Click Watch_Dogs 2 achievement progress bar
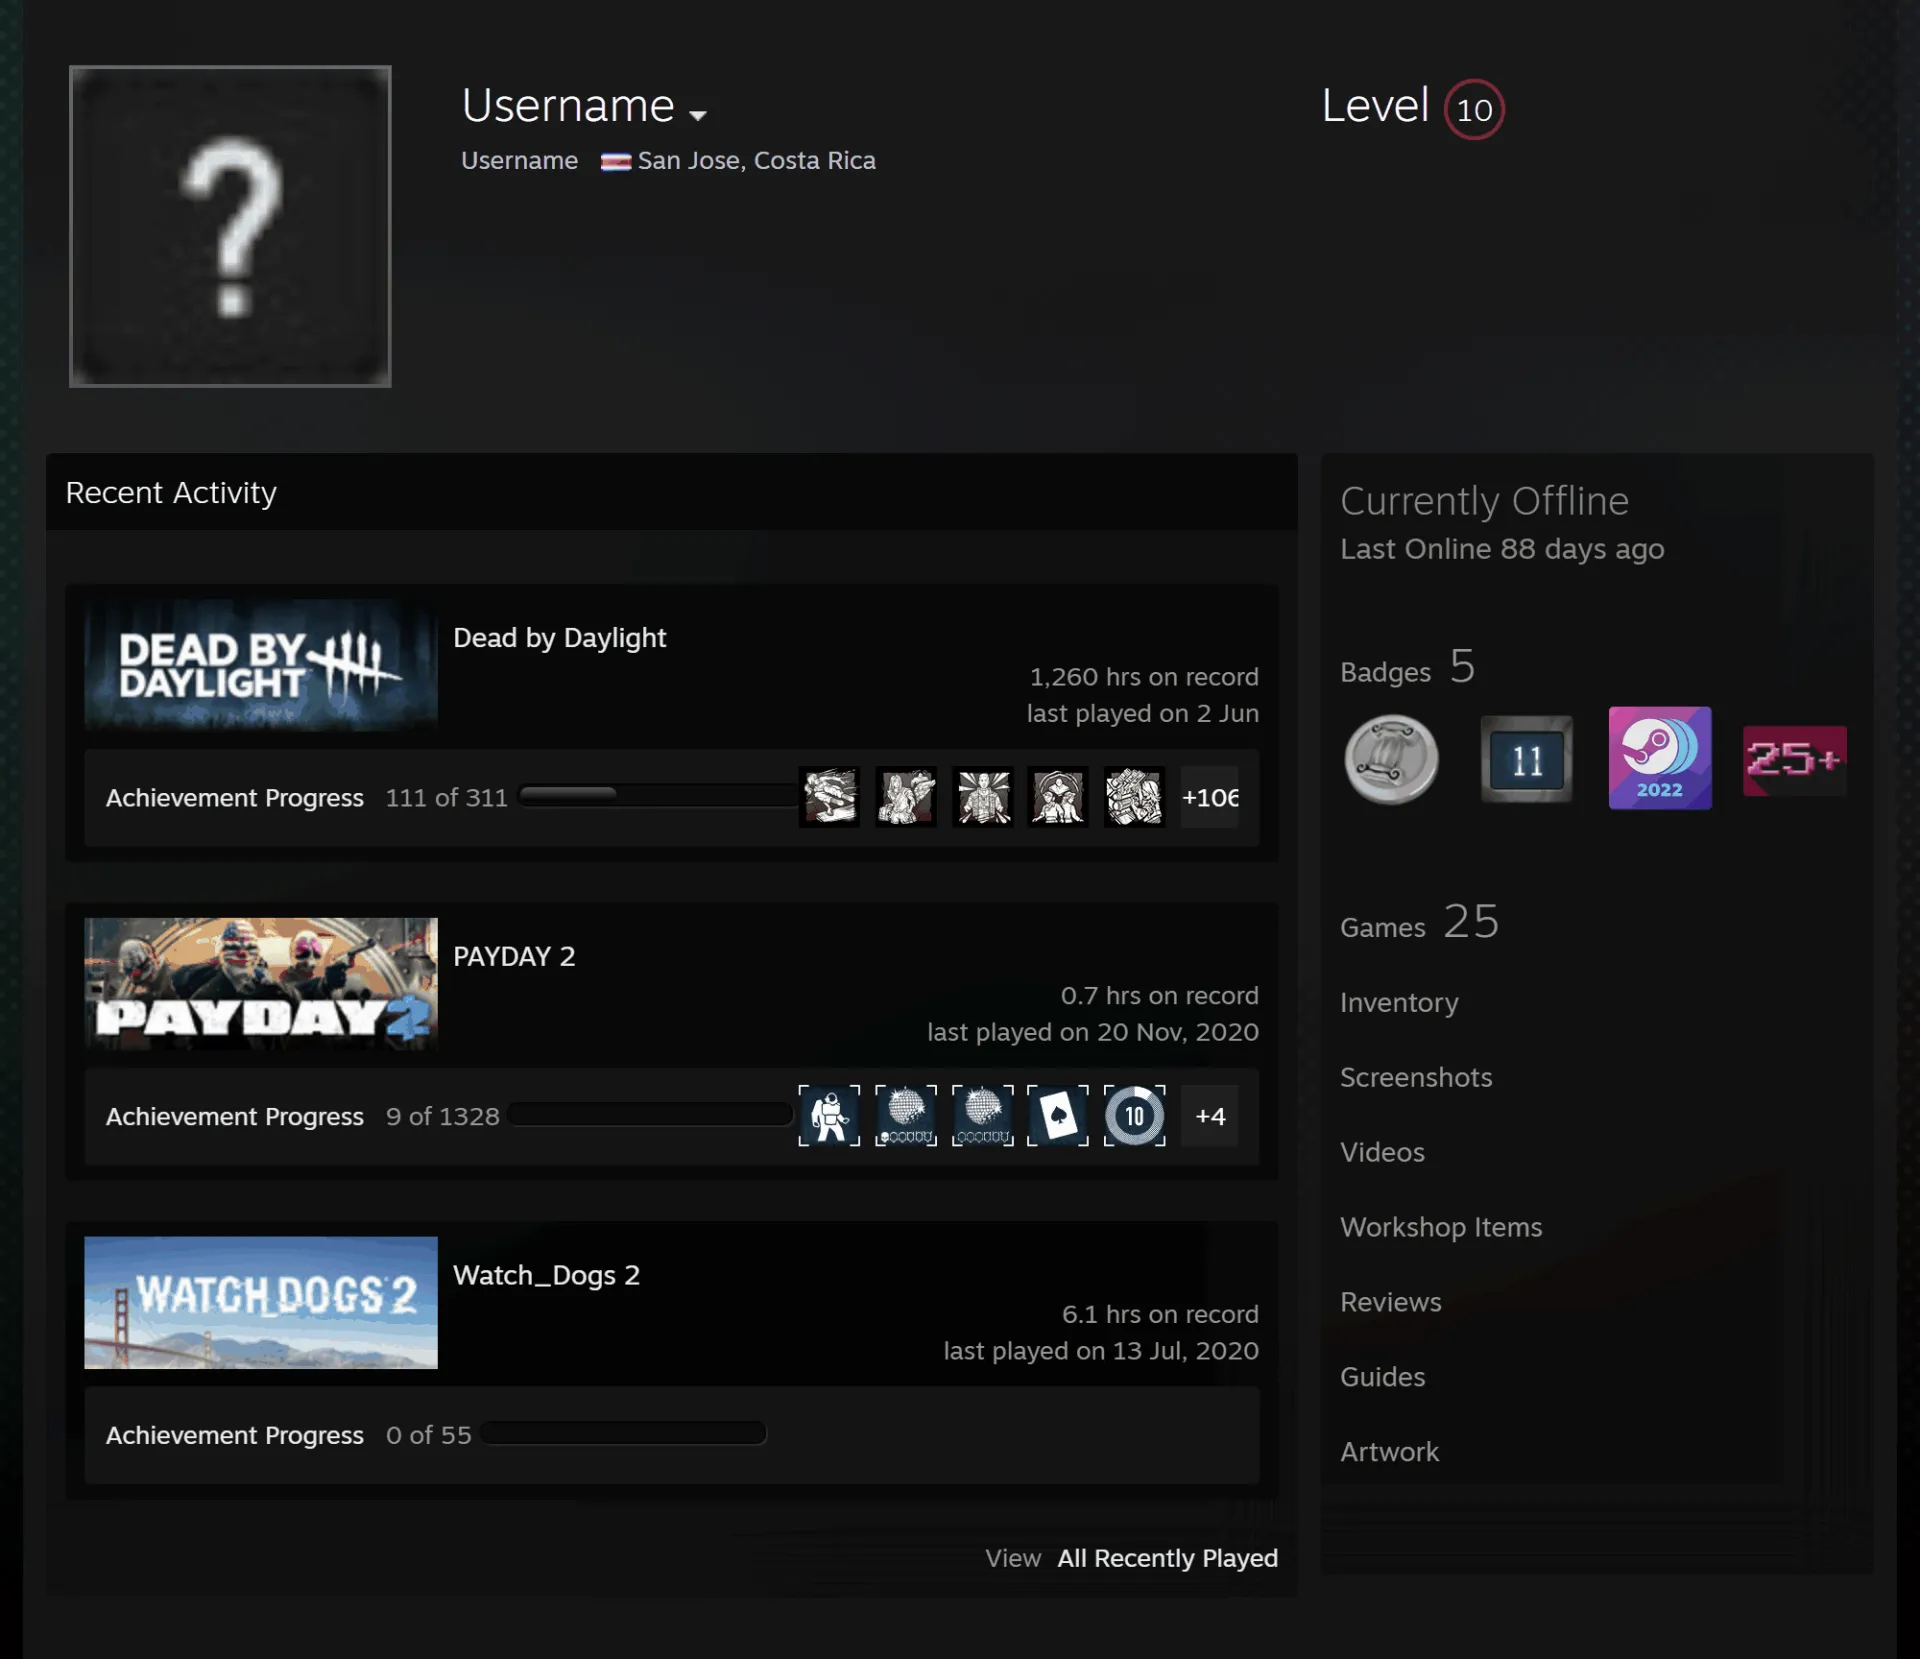This screenshot has height=1659, width=1920. 624,1433
